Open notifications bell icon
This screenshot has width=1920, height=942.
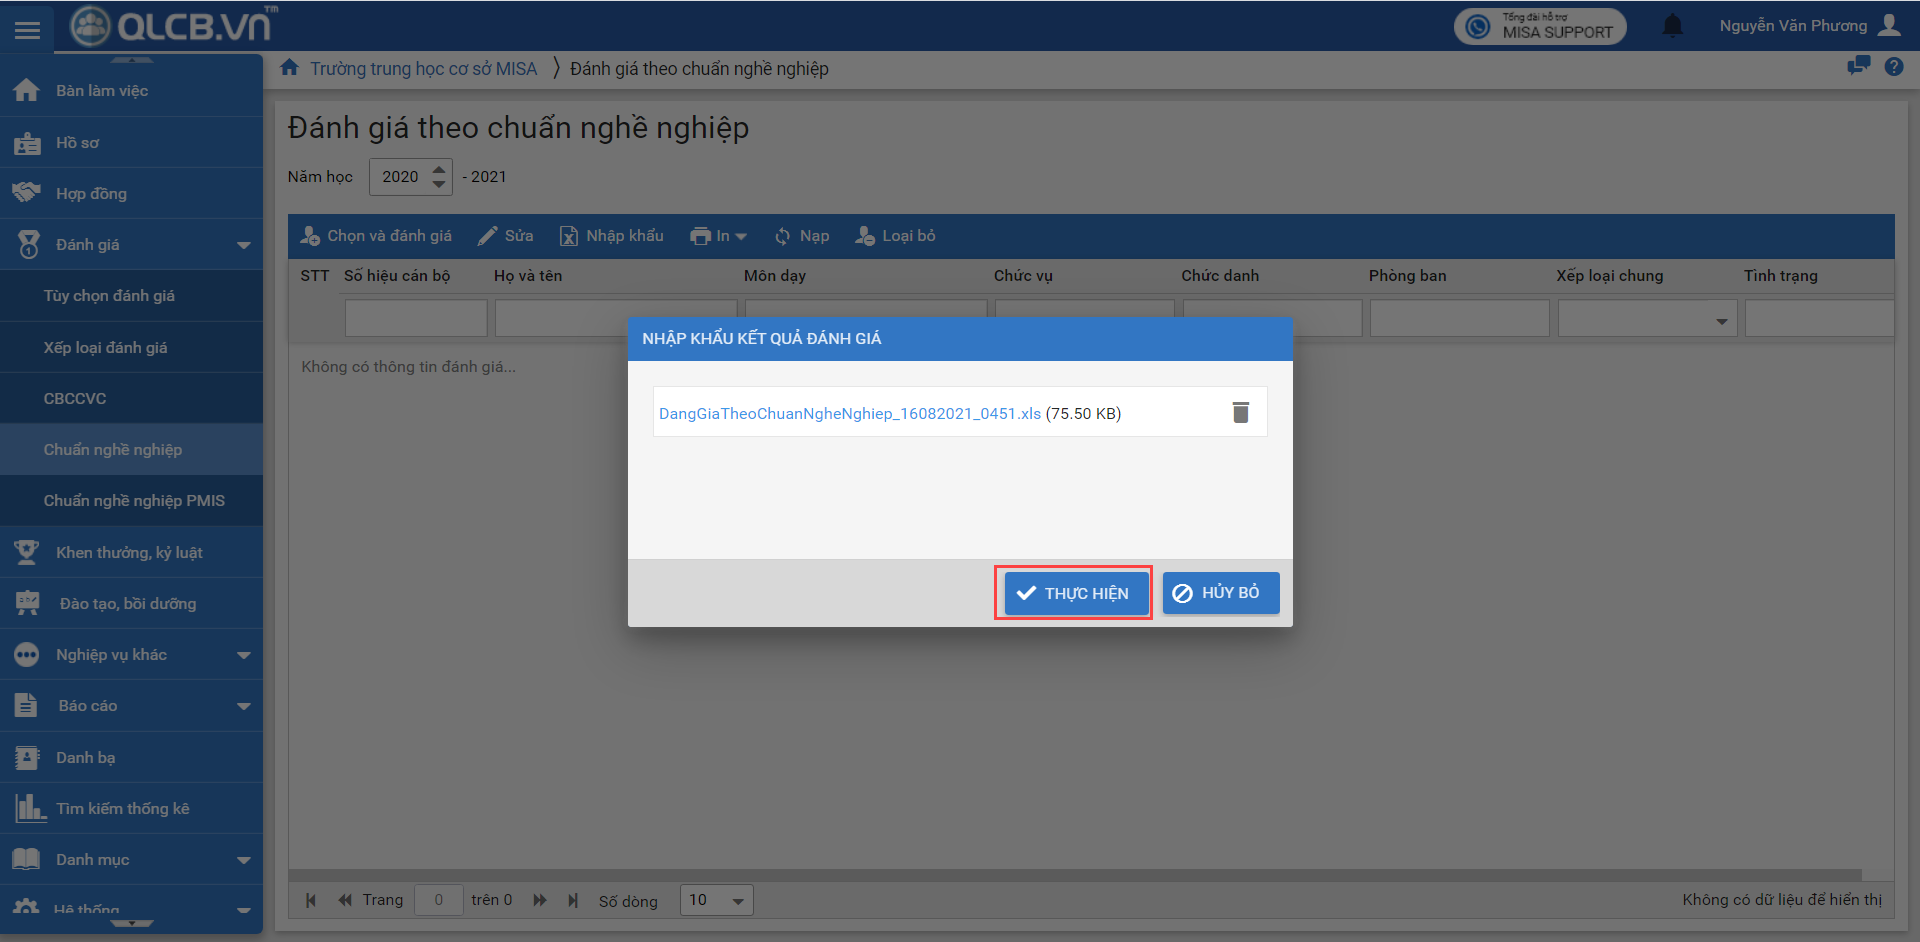(x=1672, y=26)
